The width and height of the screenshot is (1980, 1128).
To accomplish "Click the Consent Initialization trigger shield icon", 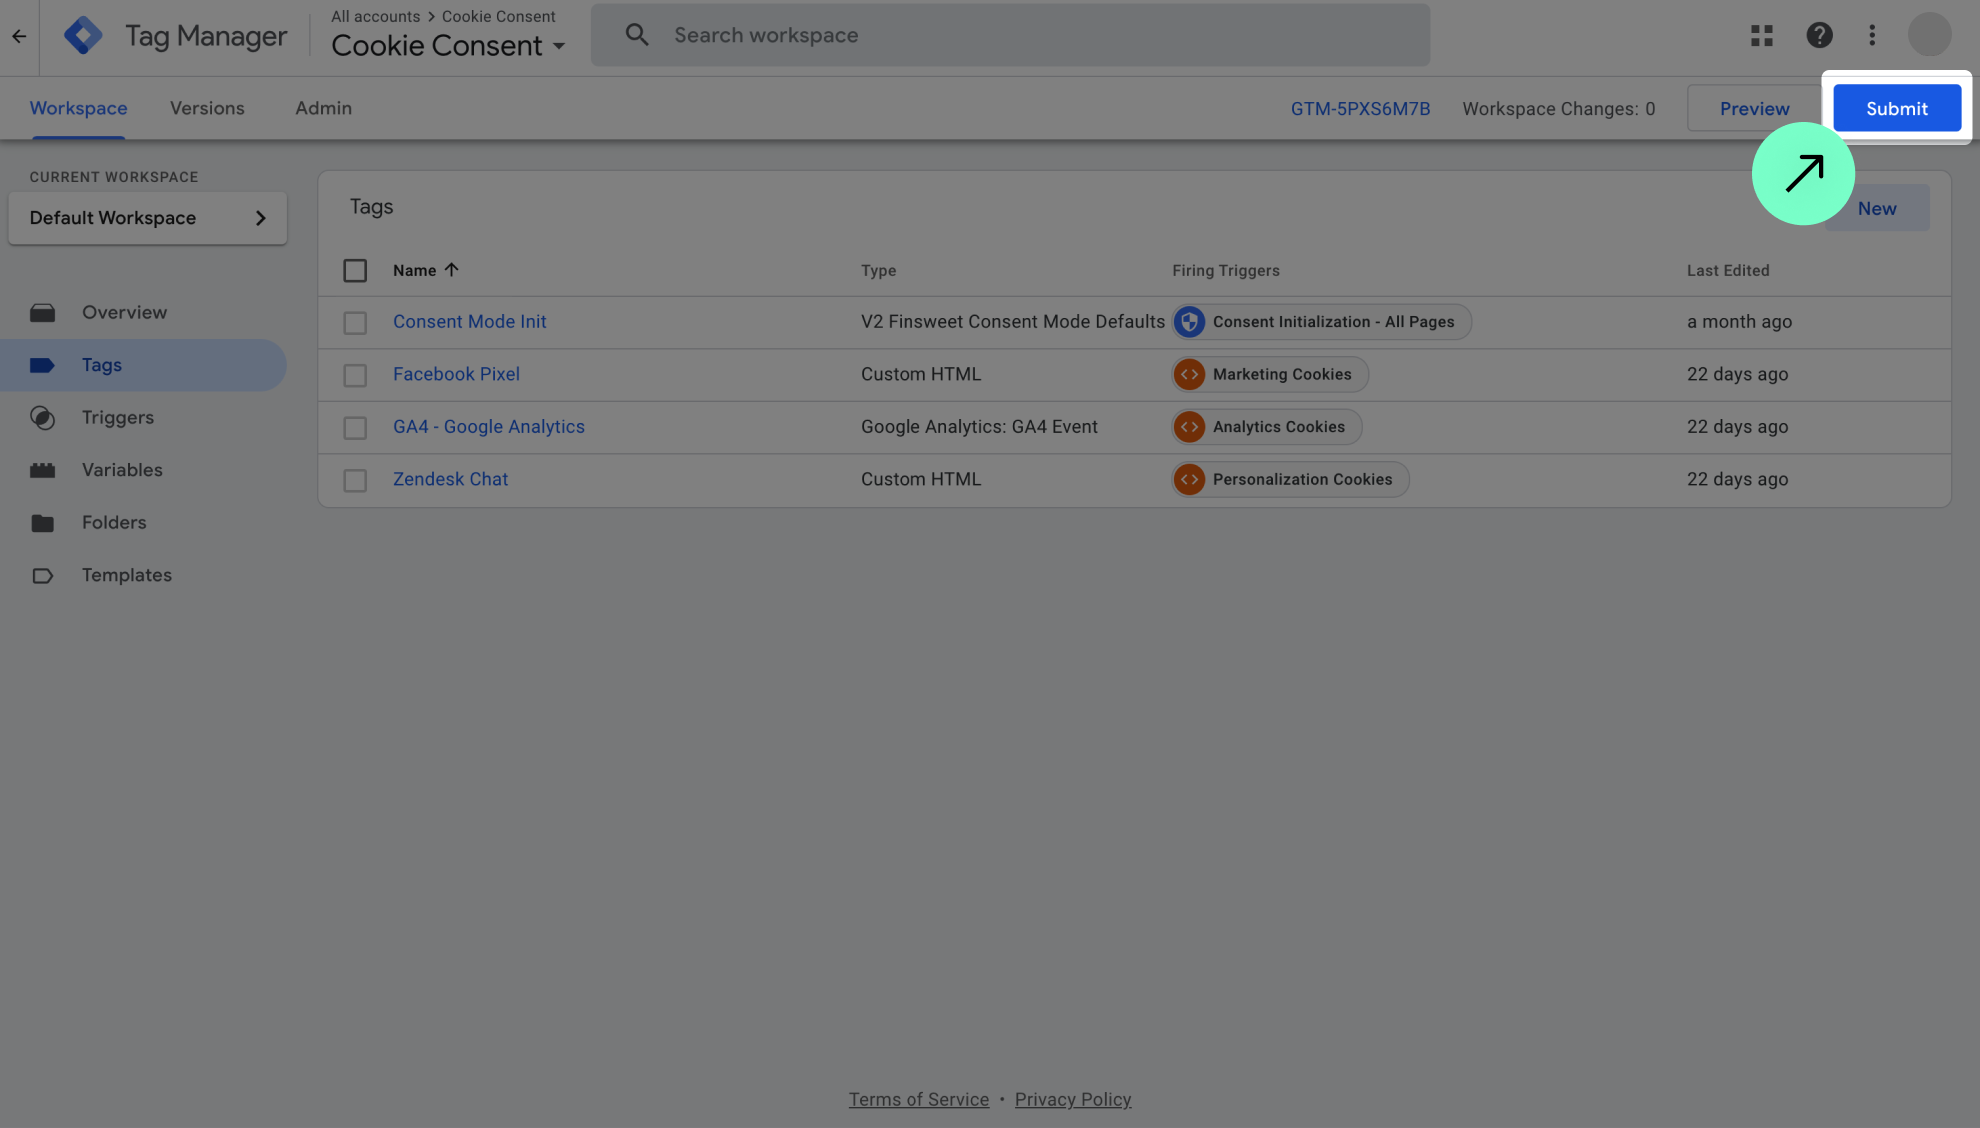I will click(1189, 322).
